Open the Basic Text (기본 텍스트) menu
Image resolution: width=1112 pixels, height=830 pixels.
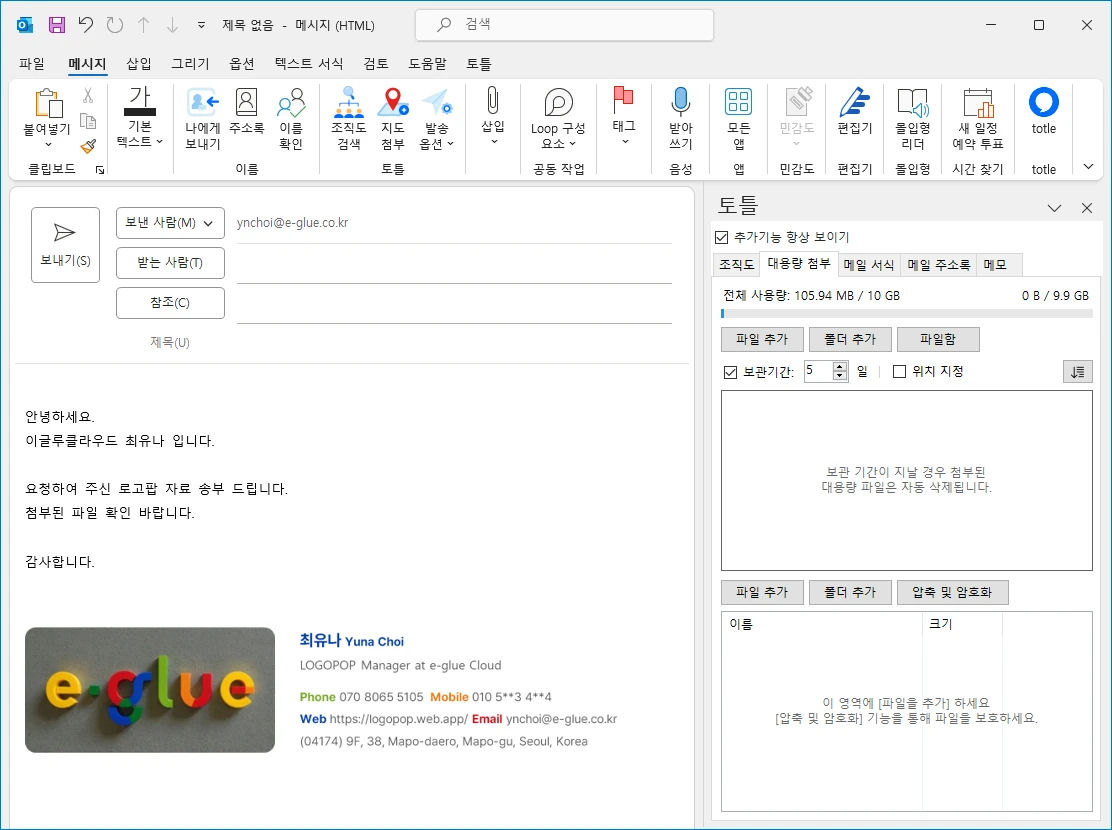[140, 117]
